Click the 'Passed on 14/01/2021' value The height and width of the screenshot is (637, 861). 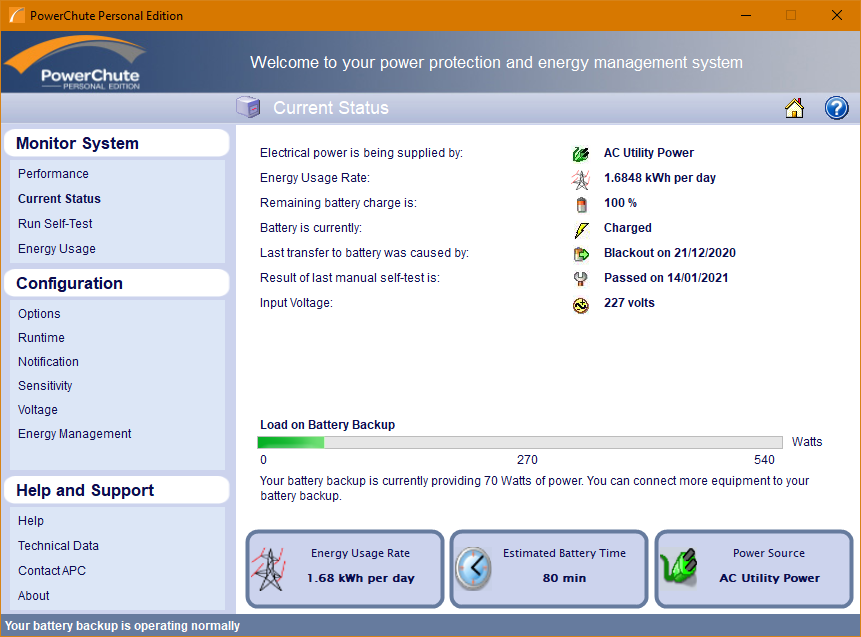click(x=666, y=278)
